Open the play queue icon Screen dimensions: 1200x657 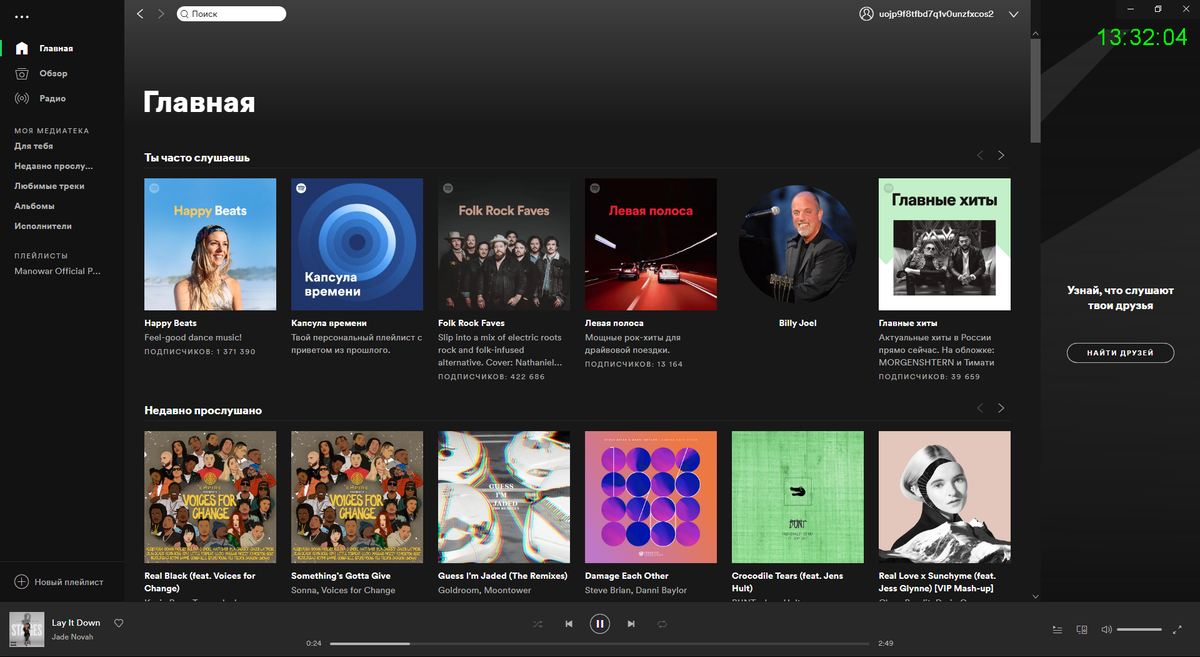click(1058, 630)
